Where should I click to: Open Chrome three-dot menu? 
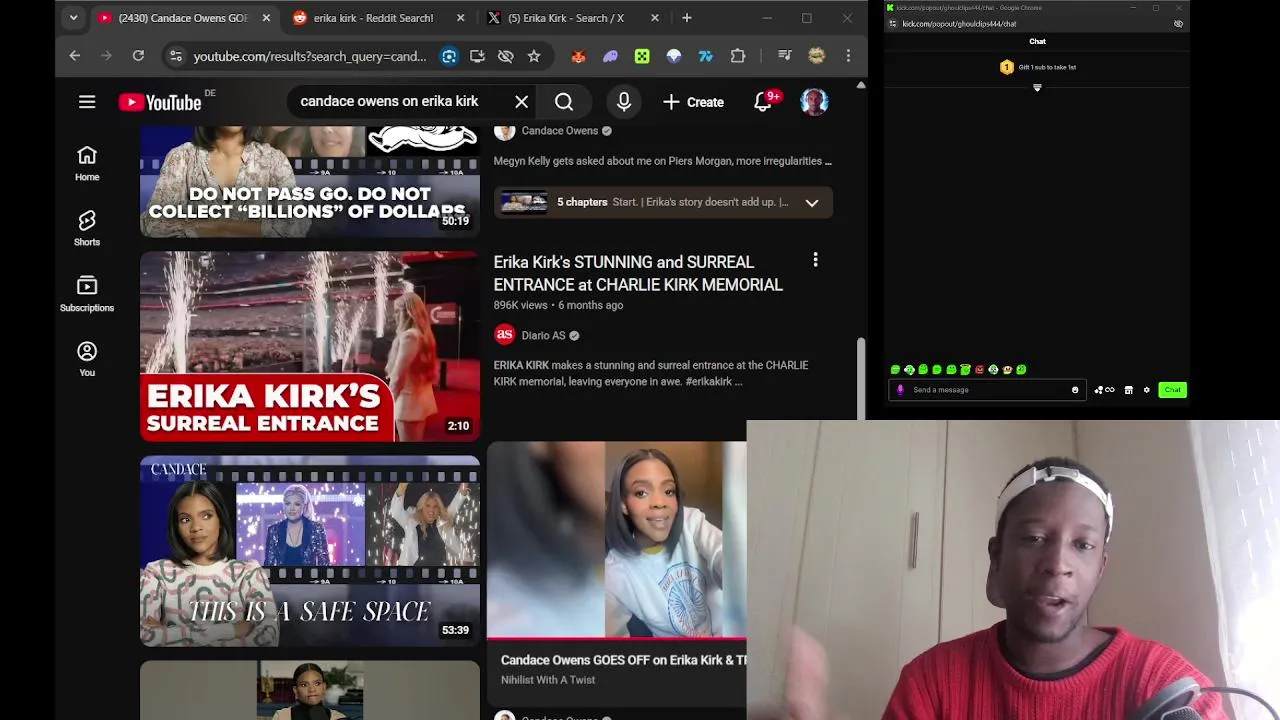[848, 56]
